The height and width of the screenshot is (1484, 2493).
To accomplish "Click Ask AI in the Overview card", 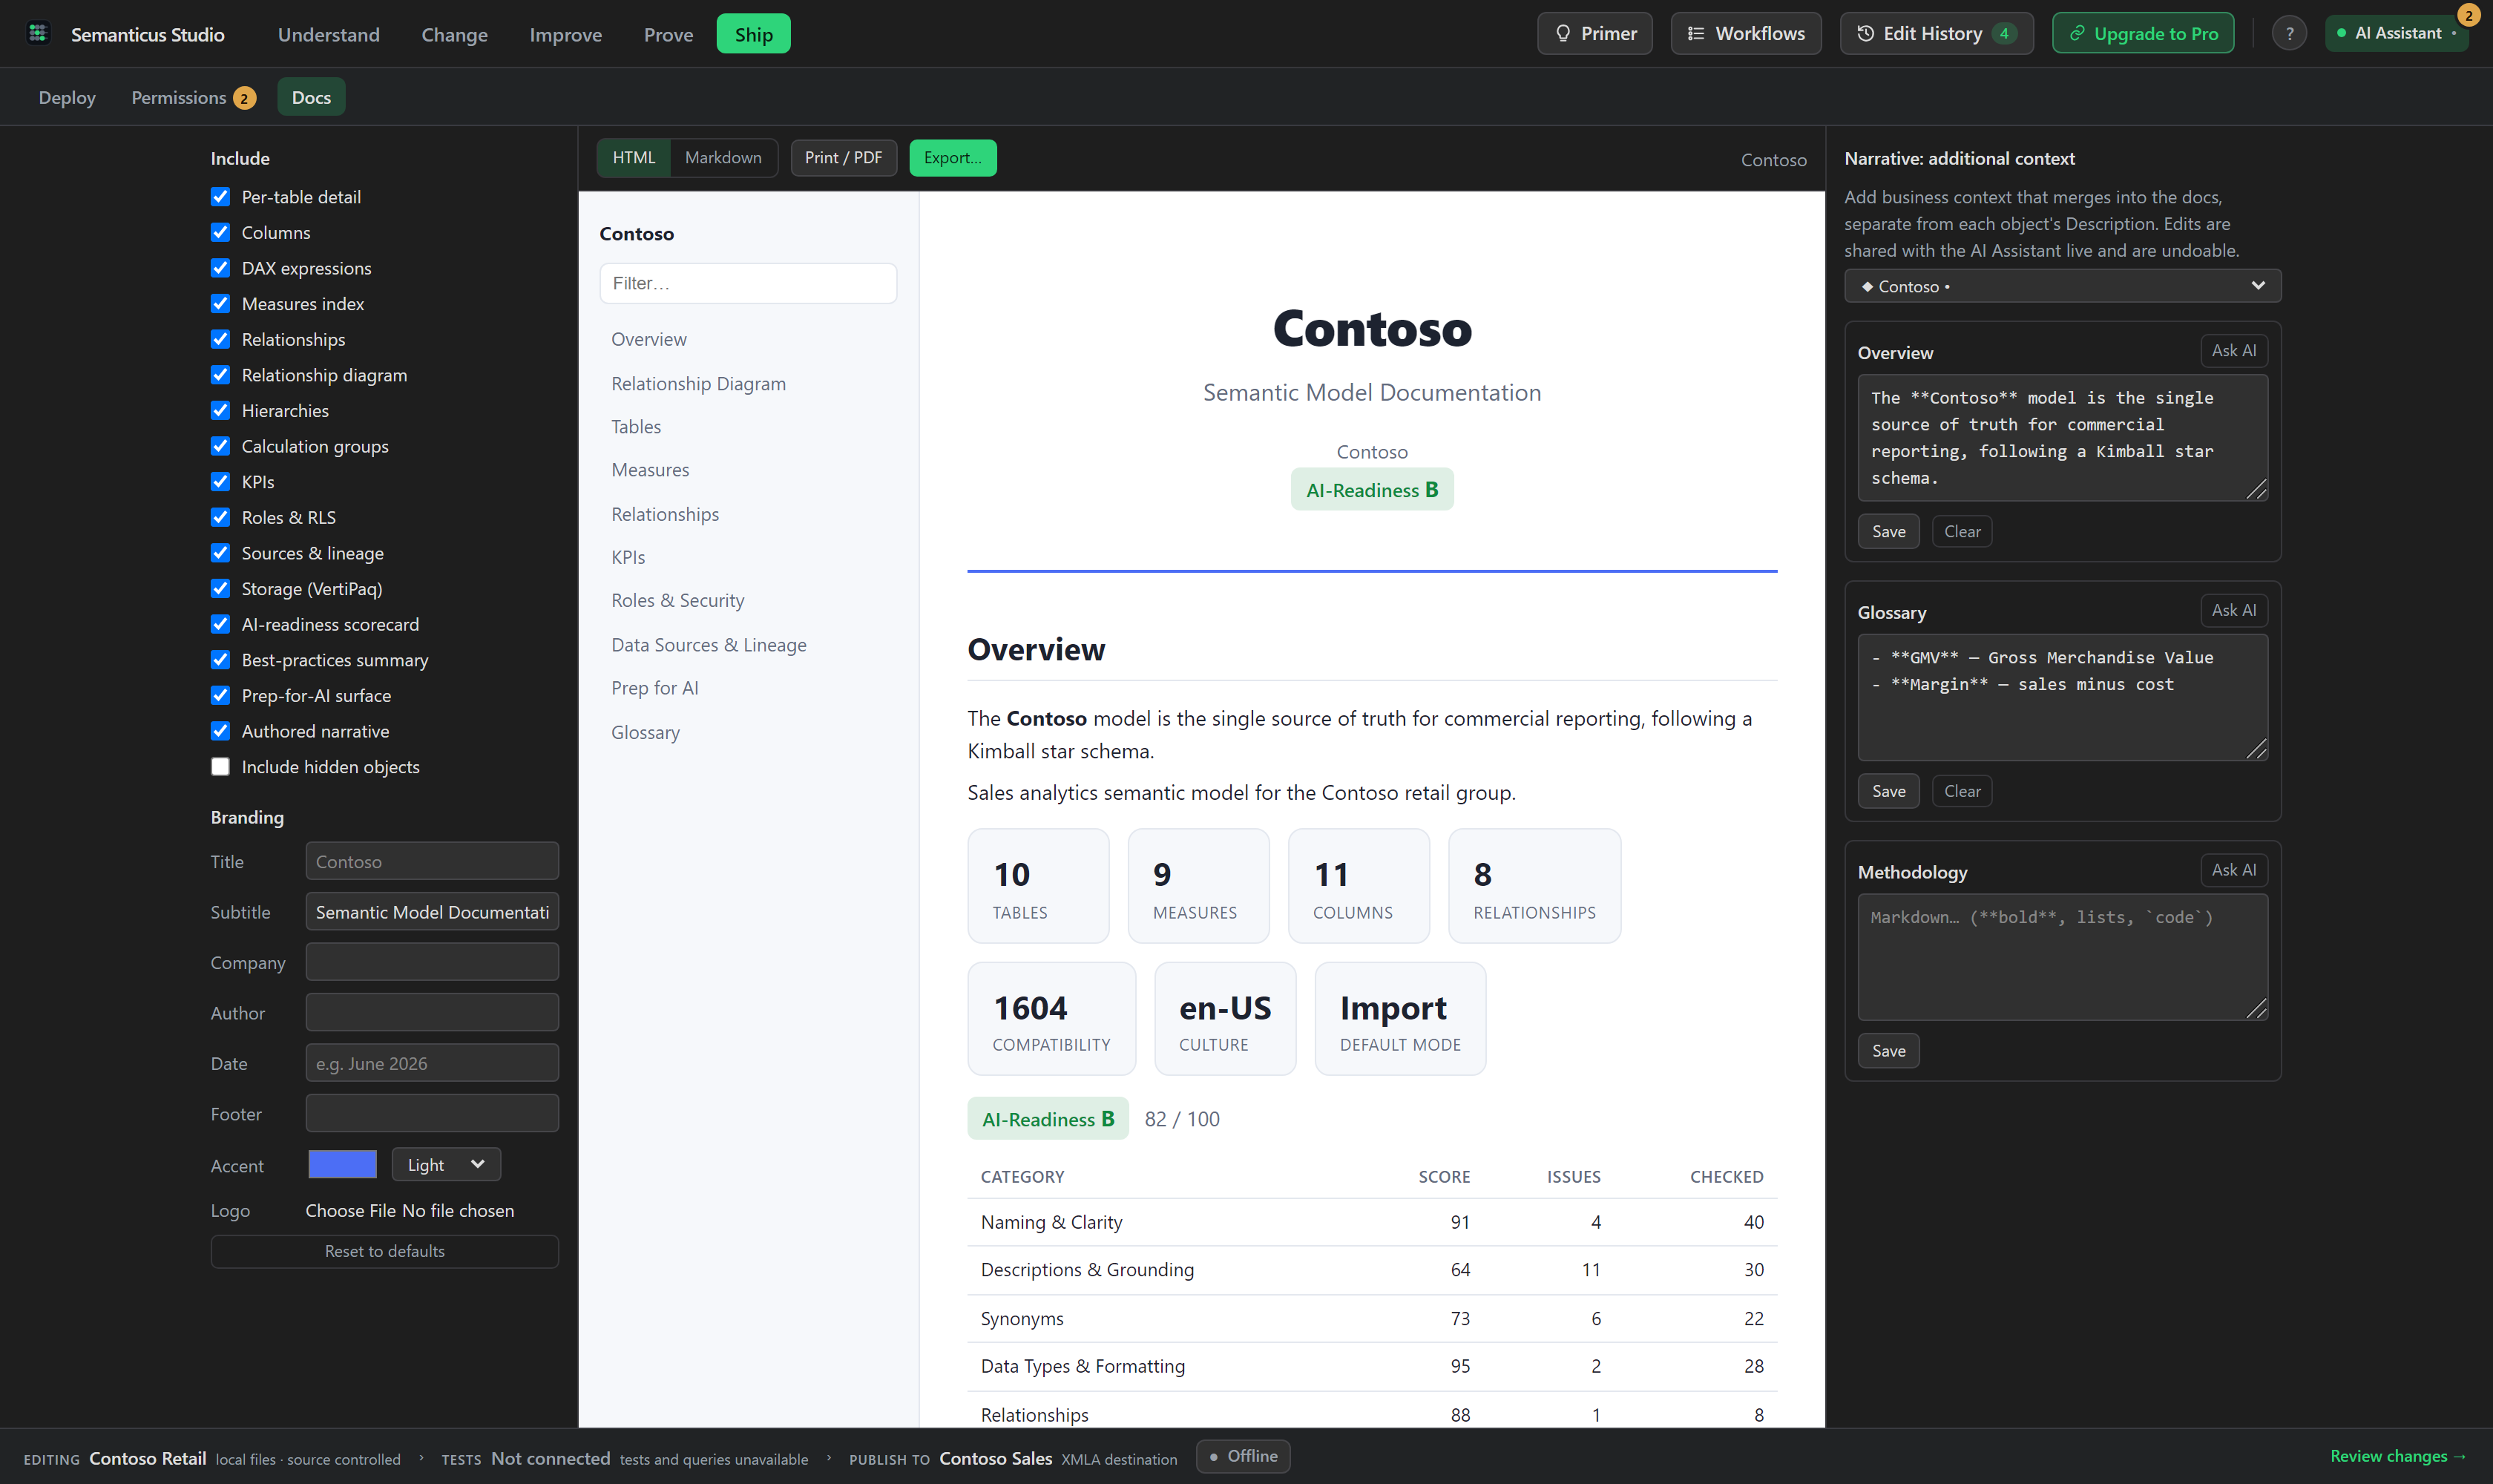I will (2233, 351).
